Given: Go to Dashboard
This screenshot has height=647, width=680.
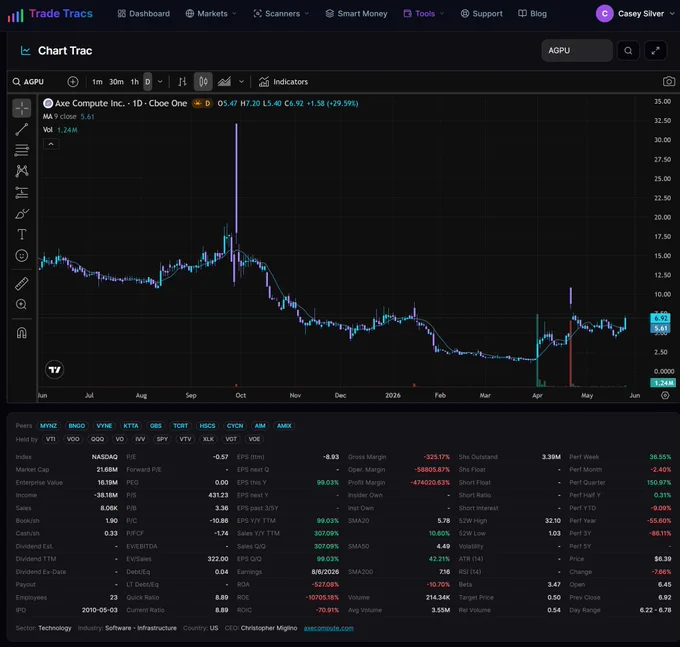Looking at the screenshot, I should [144, 14].
